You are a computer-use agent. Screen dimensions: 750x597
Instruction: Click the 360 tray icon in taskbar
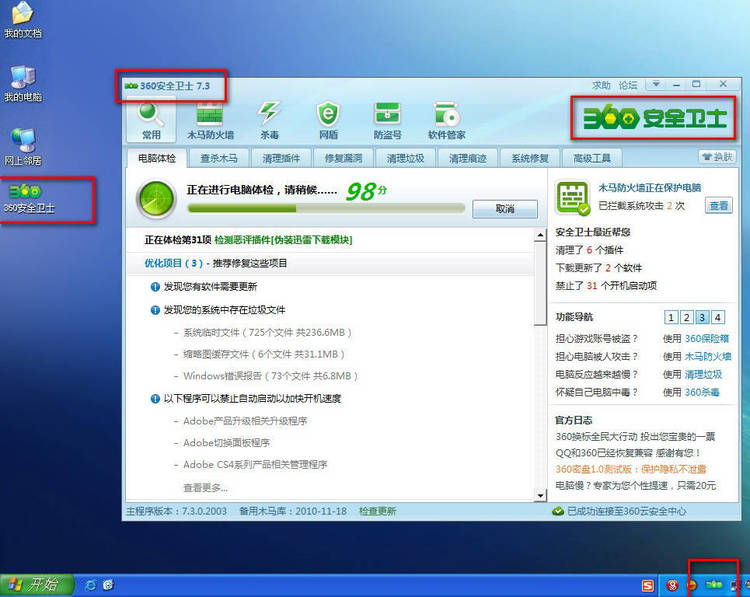point(714,585)
